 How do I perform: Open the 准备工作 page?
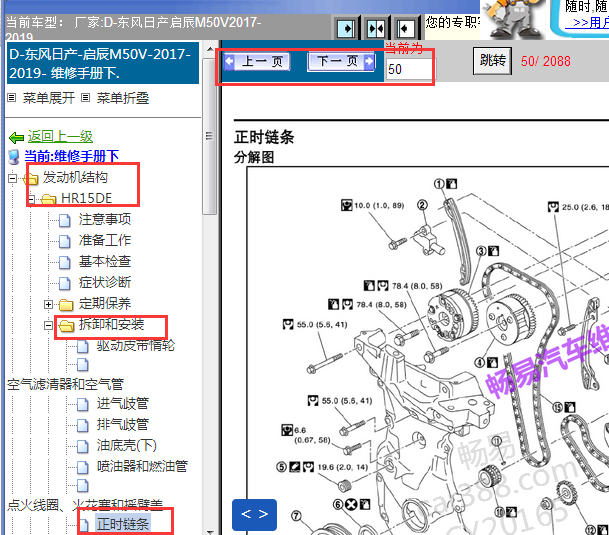[105, 240]
